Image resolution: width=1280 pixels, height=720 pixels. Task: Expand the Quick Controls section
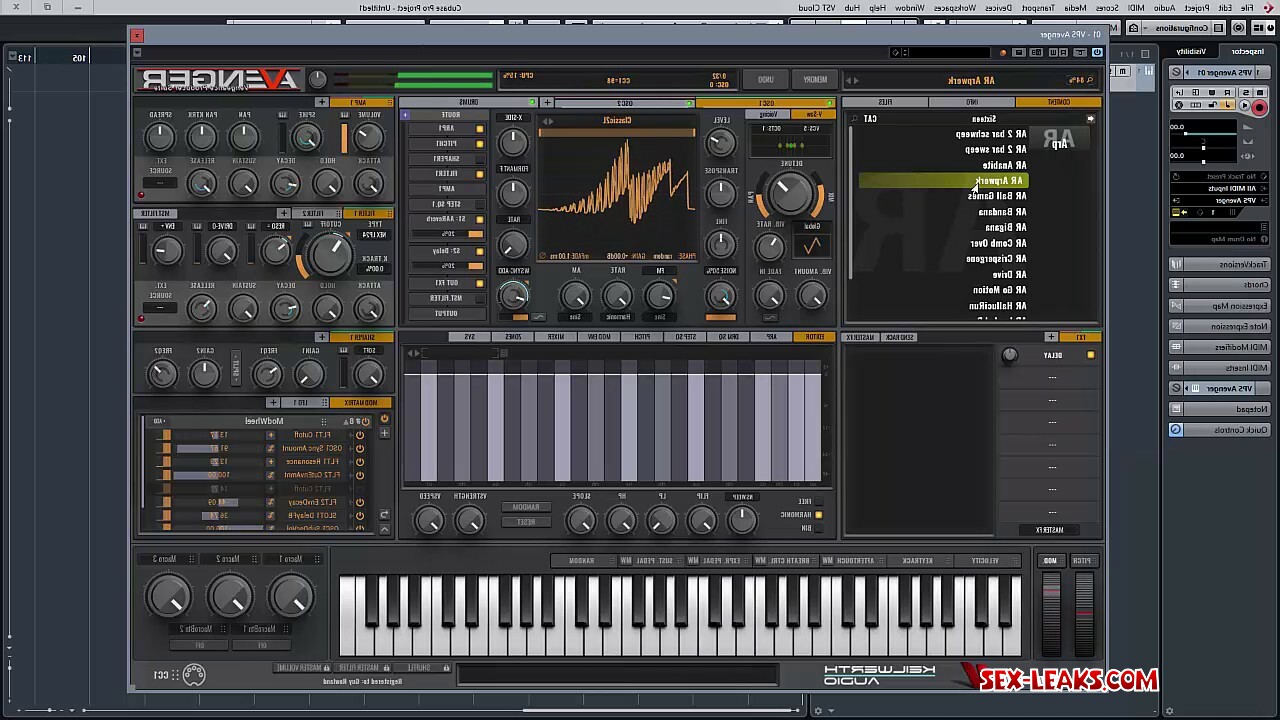(1220, 430)
